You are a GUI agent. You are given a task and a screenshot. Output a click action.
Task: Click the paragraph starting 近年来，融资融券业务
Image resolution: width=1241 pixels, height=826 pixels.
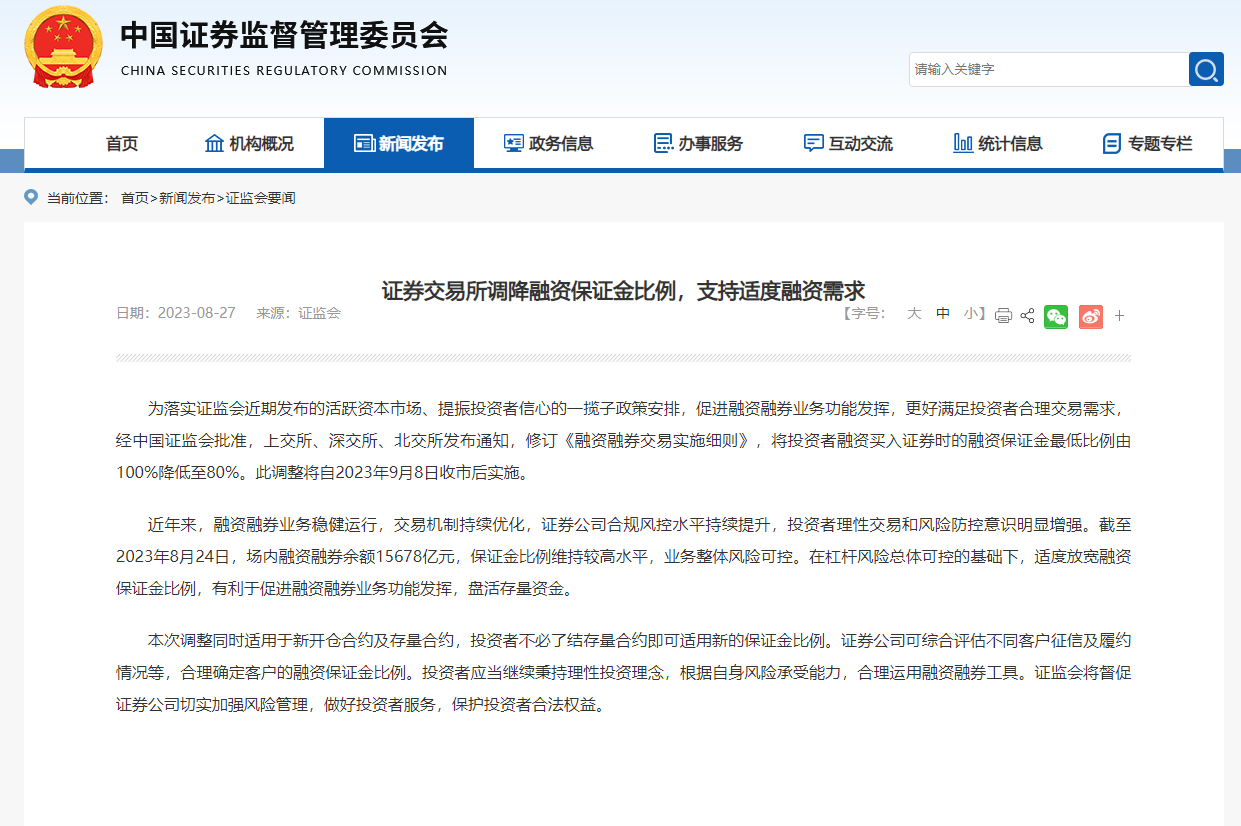click(x=624, y=556)
